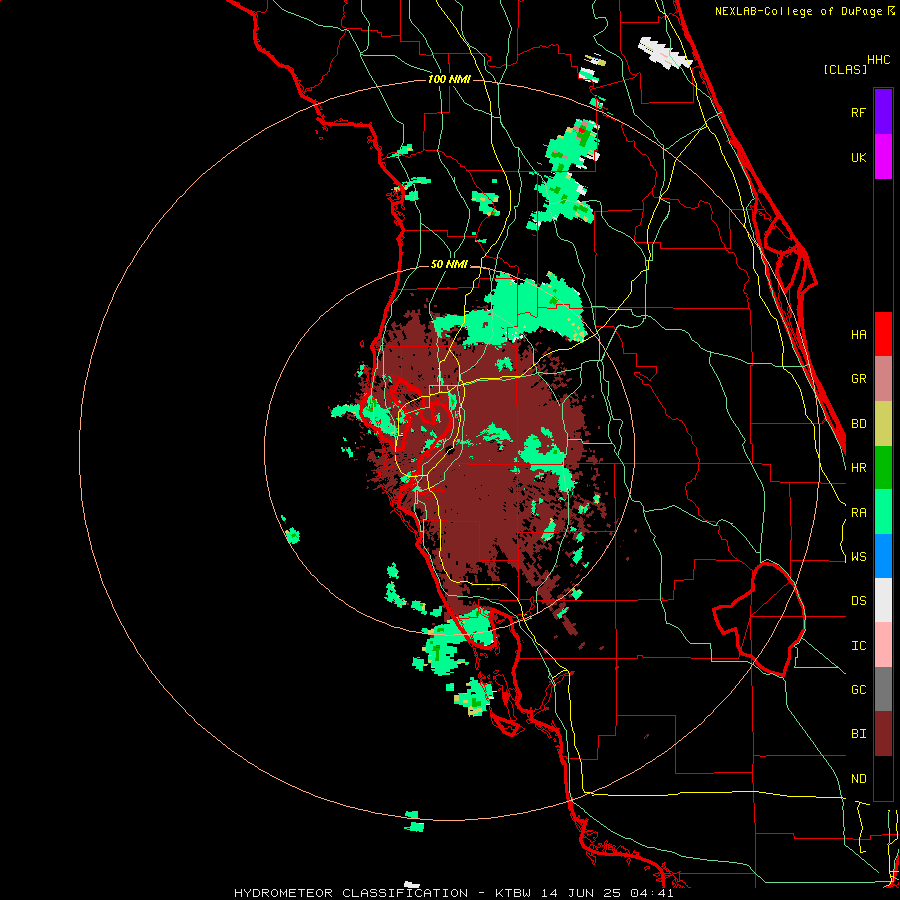Click the BD legend label
The image size is (900, 900).
point(859,424)
